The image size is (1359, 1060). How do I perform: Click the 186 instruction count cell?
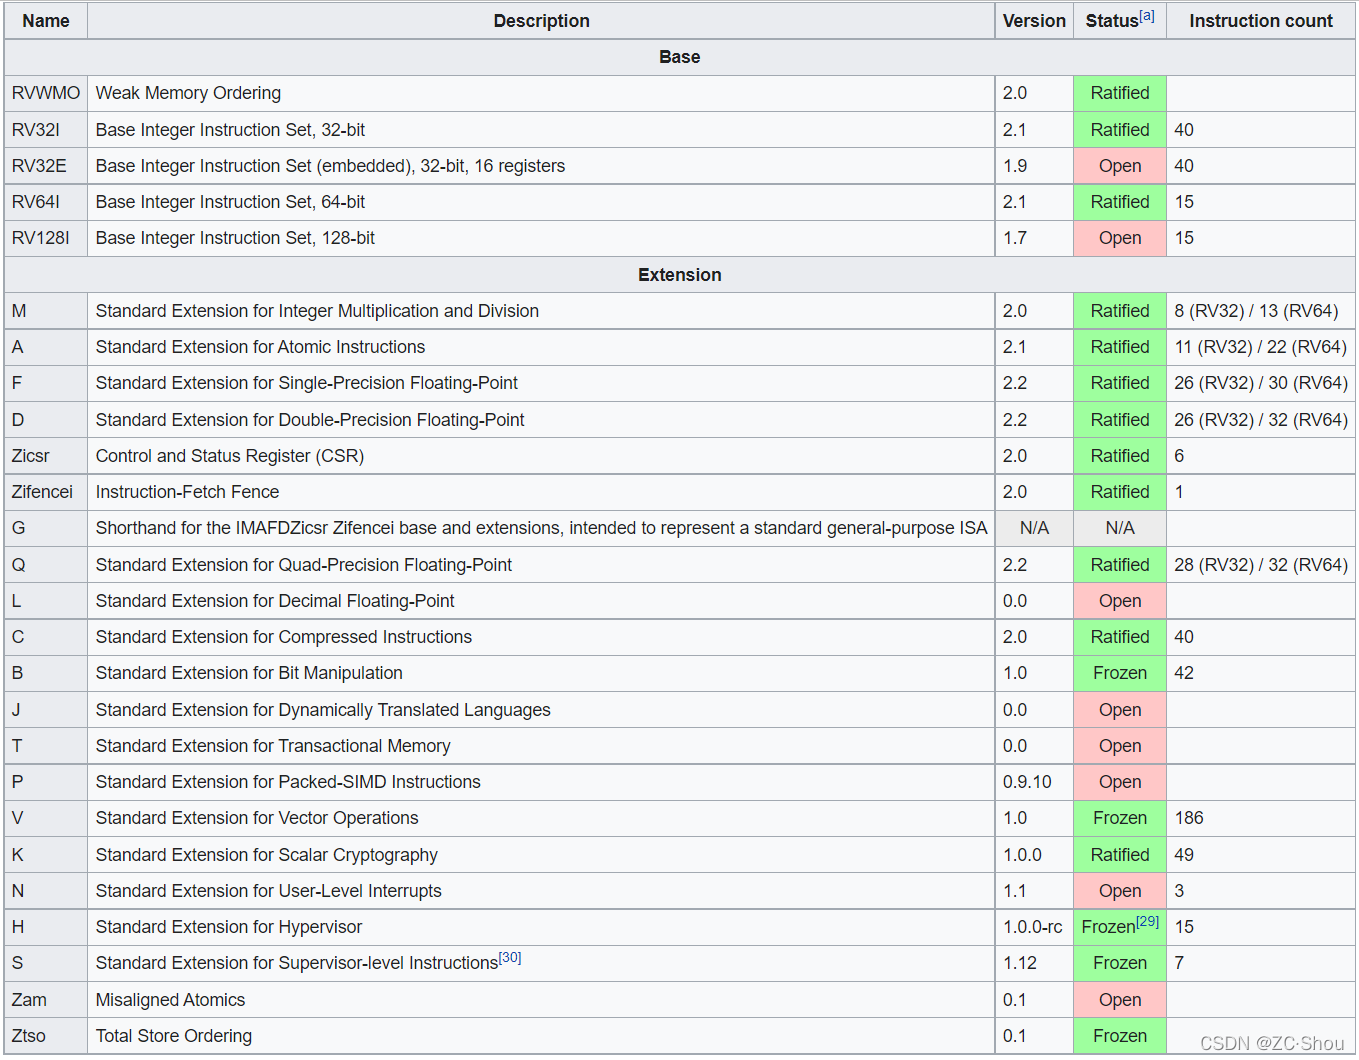point(1260,818)
